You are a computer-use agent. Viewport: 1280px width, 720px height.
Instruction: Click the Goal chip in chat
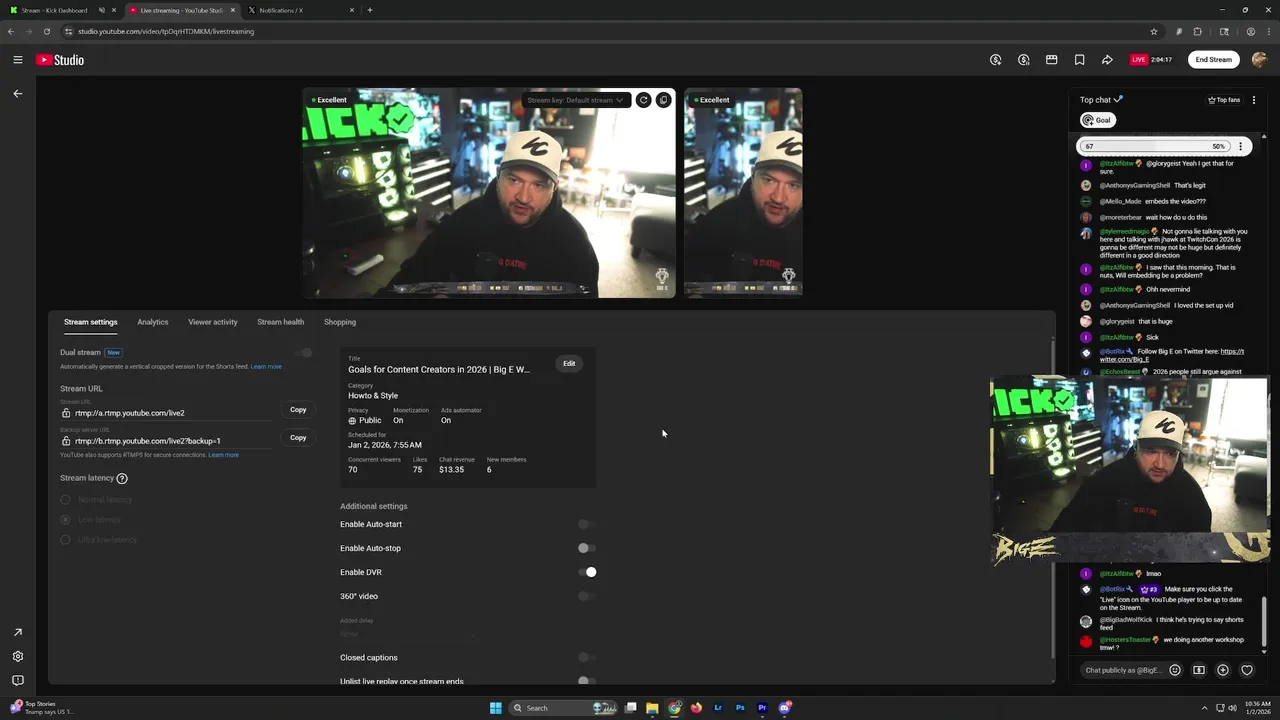coord(1097,120)
